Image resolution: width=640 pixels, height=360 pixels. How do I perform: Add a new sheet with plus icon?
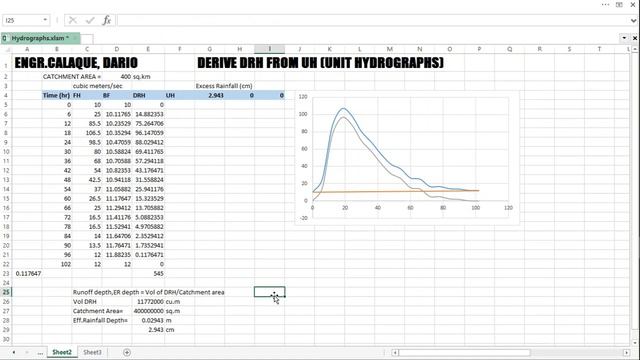click(127, 352)
